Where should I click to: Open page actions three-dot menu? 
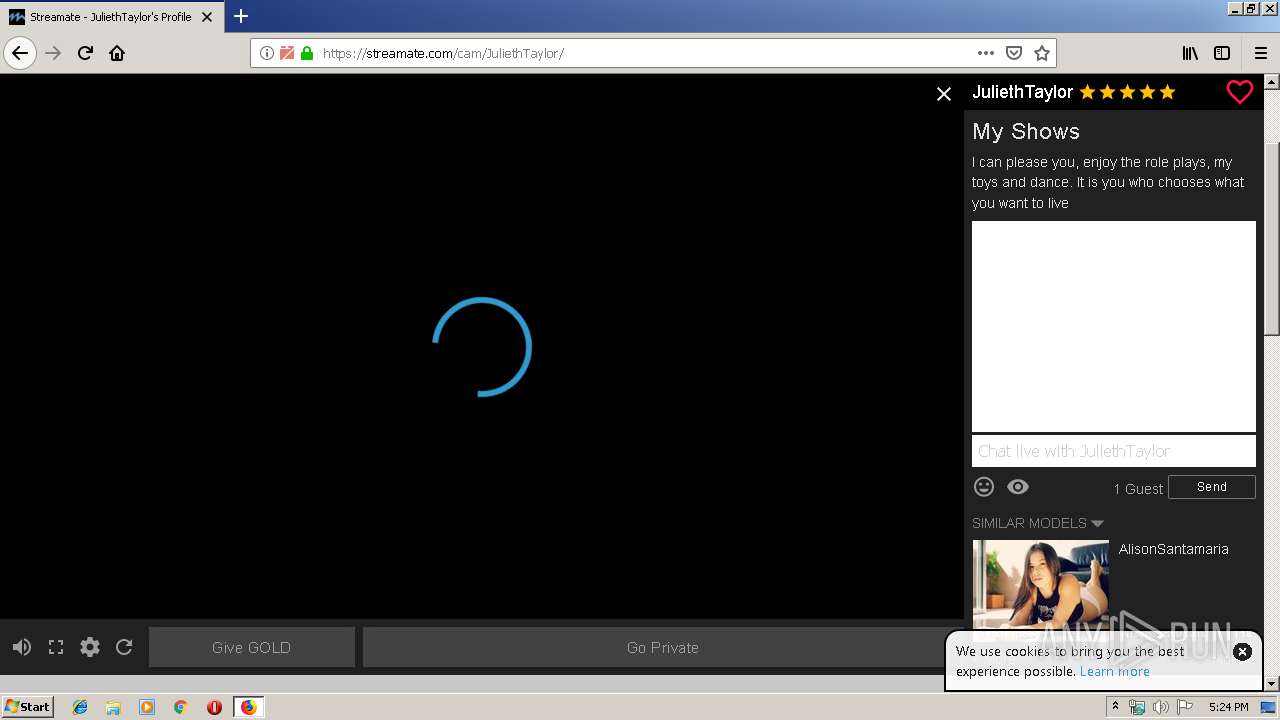coord(986,53)
